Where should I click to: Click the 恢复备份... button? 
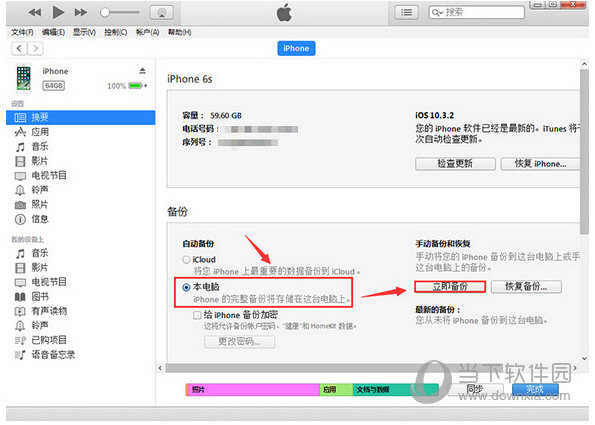(x=526, y=286)
